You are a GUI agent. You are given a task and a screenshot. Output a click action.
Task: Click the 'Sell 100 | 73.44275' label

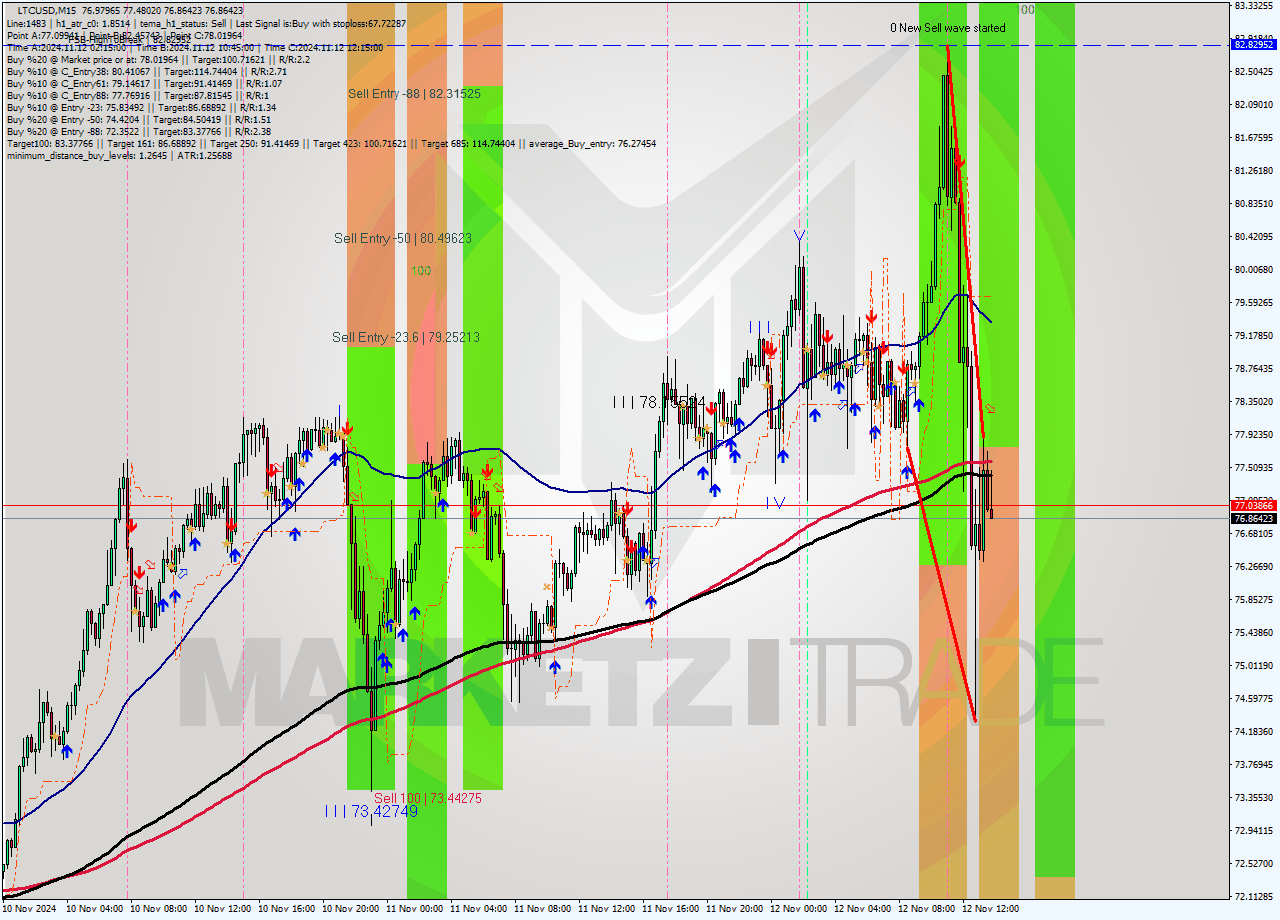tap(428, 798)
